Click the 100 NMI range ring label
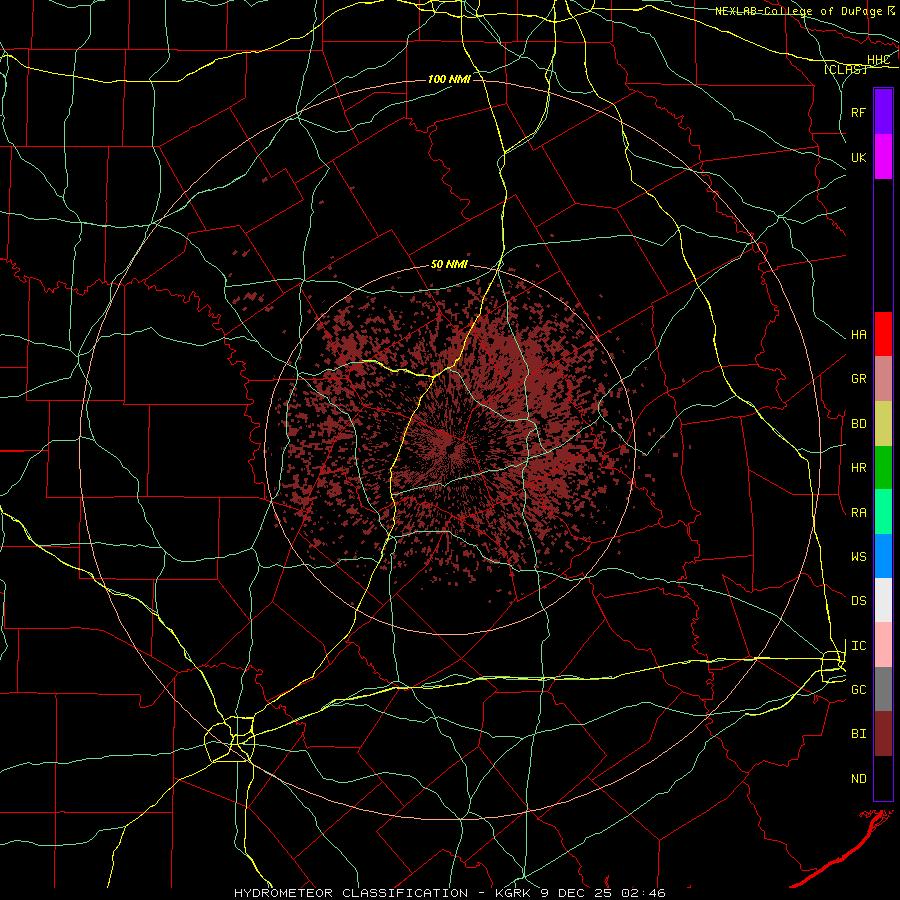900x900 pixels. click(x=449, y=79)
